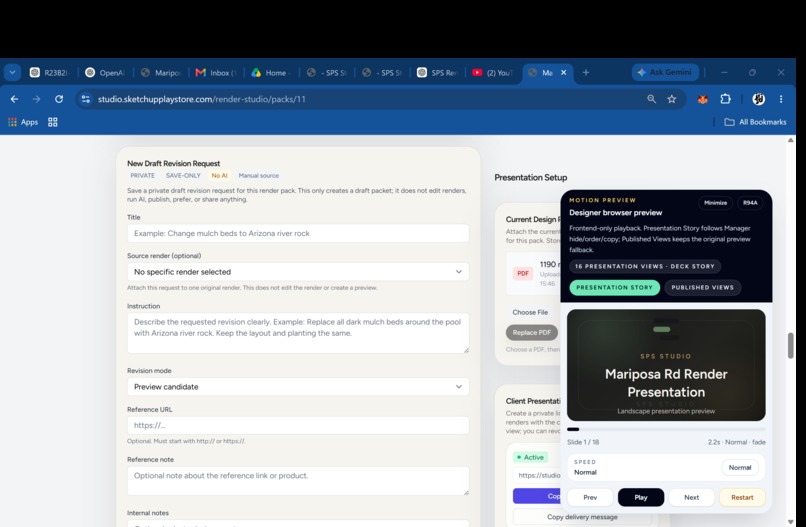Screen dimensions: 806x527
Task: Click the R94A badge
Action: coord(750,203)
